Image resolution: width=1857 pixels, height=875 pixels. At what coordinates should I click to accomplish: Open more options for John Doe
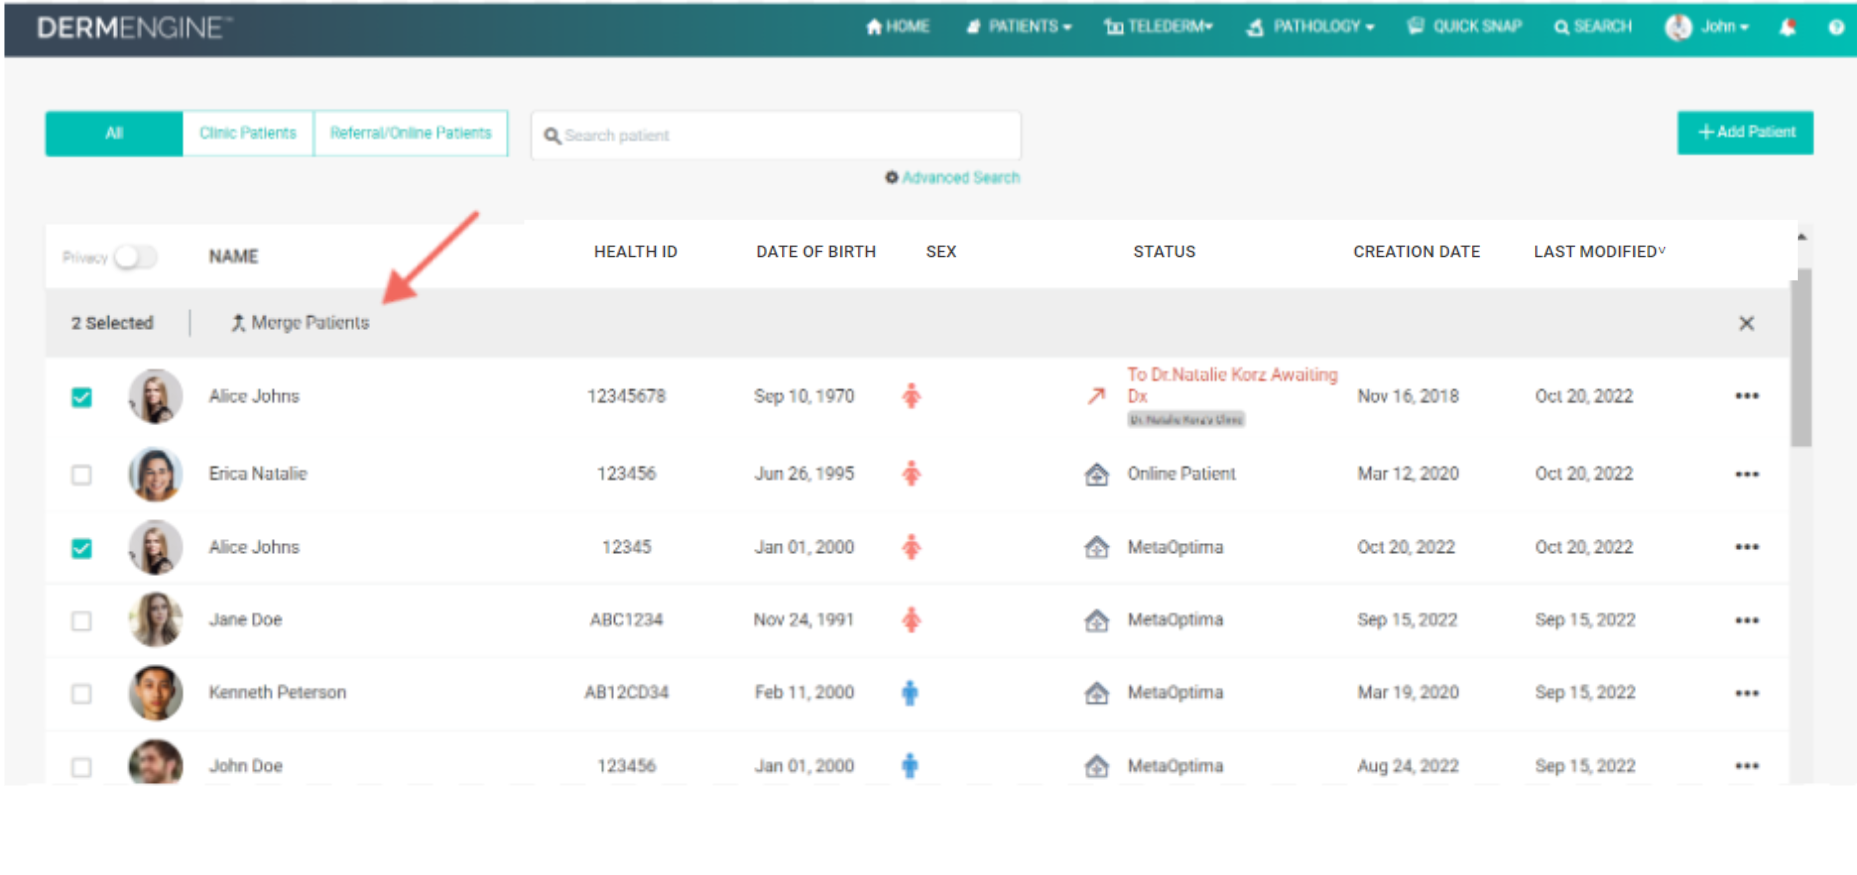point(1747,766)
